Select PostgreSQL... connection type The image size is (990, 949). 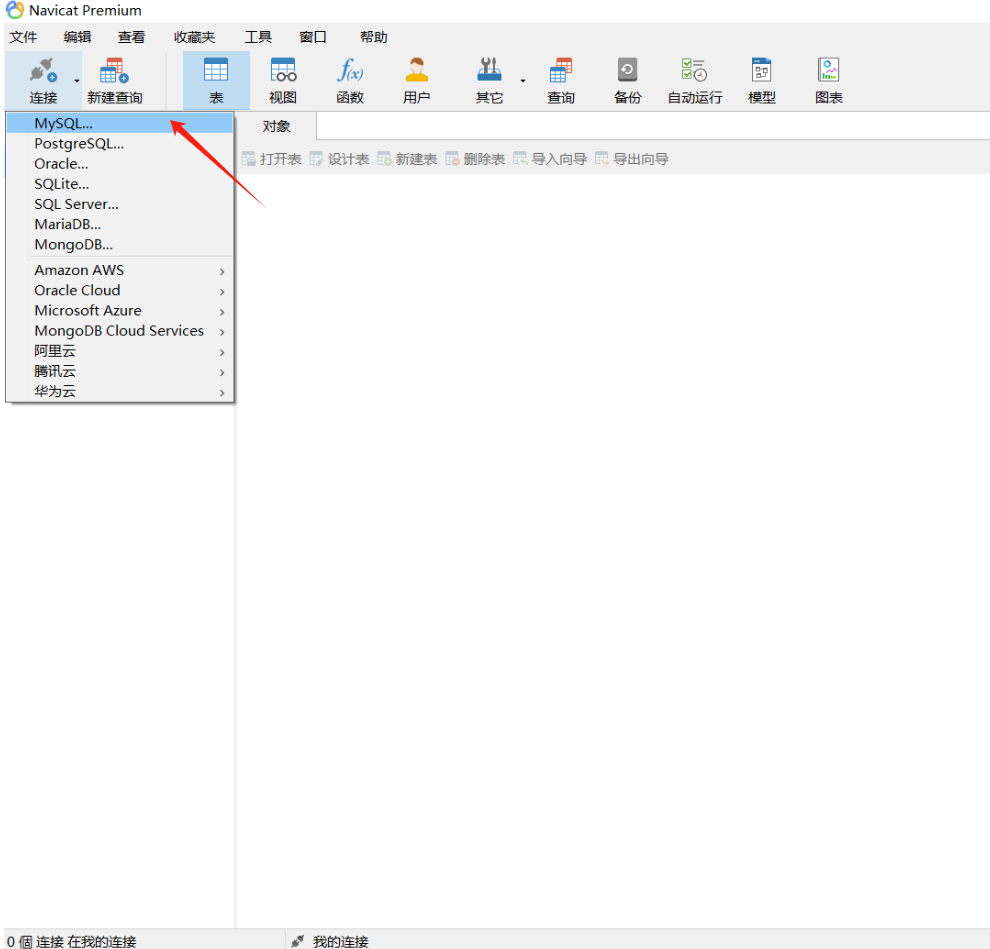click(79, 144)
